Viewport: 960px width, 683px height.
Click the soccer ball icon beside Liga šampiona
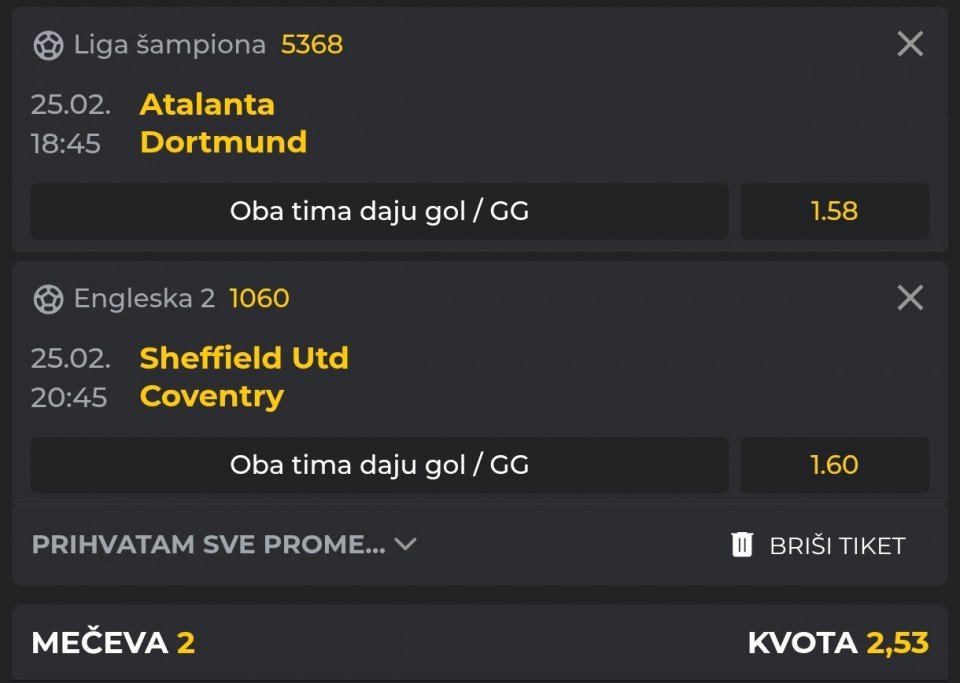[x=48, y=45]
